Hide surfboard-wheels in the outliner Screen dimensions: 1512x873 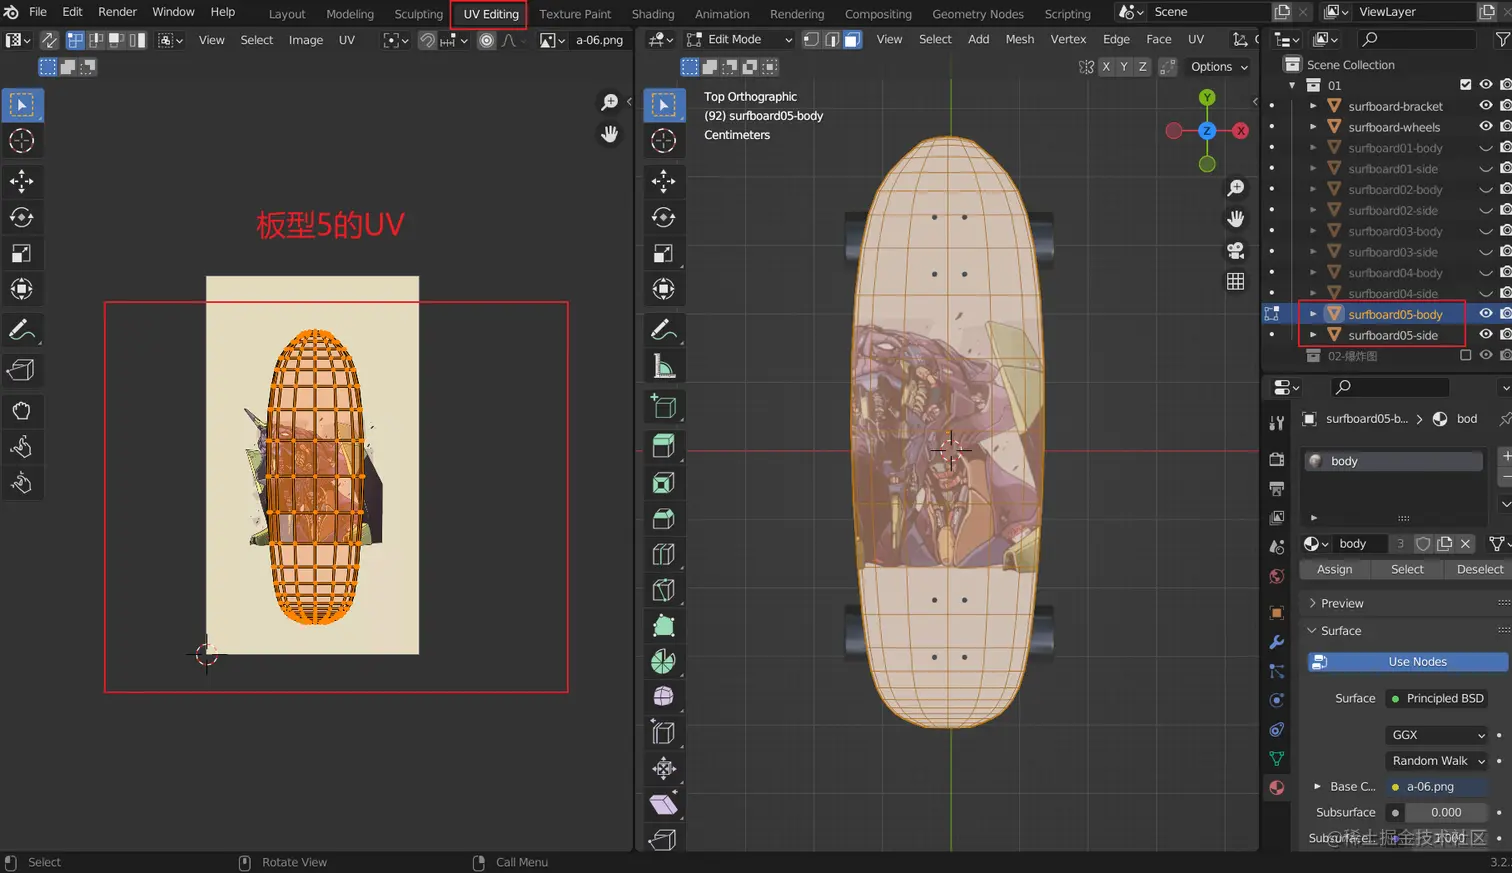click(x=1486, y=126)
